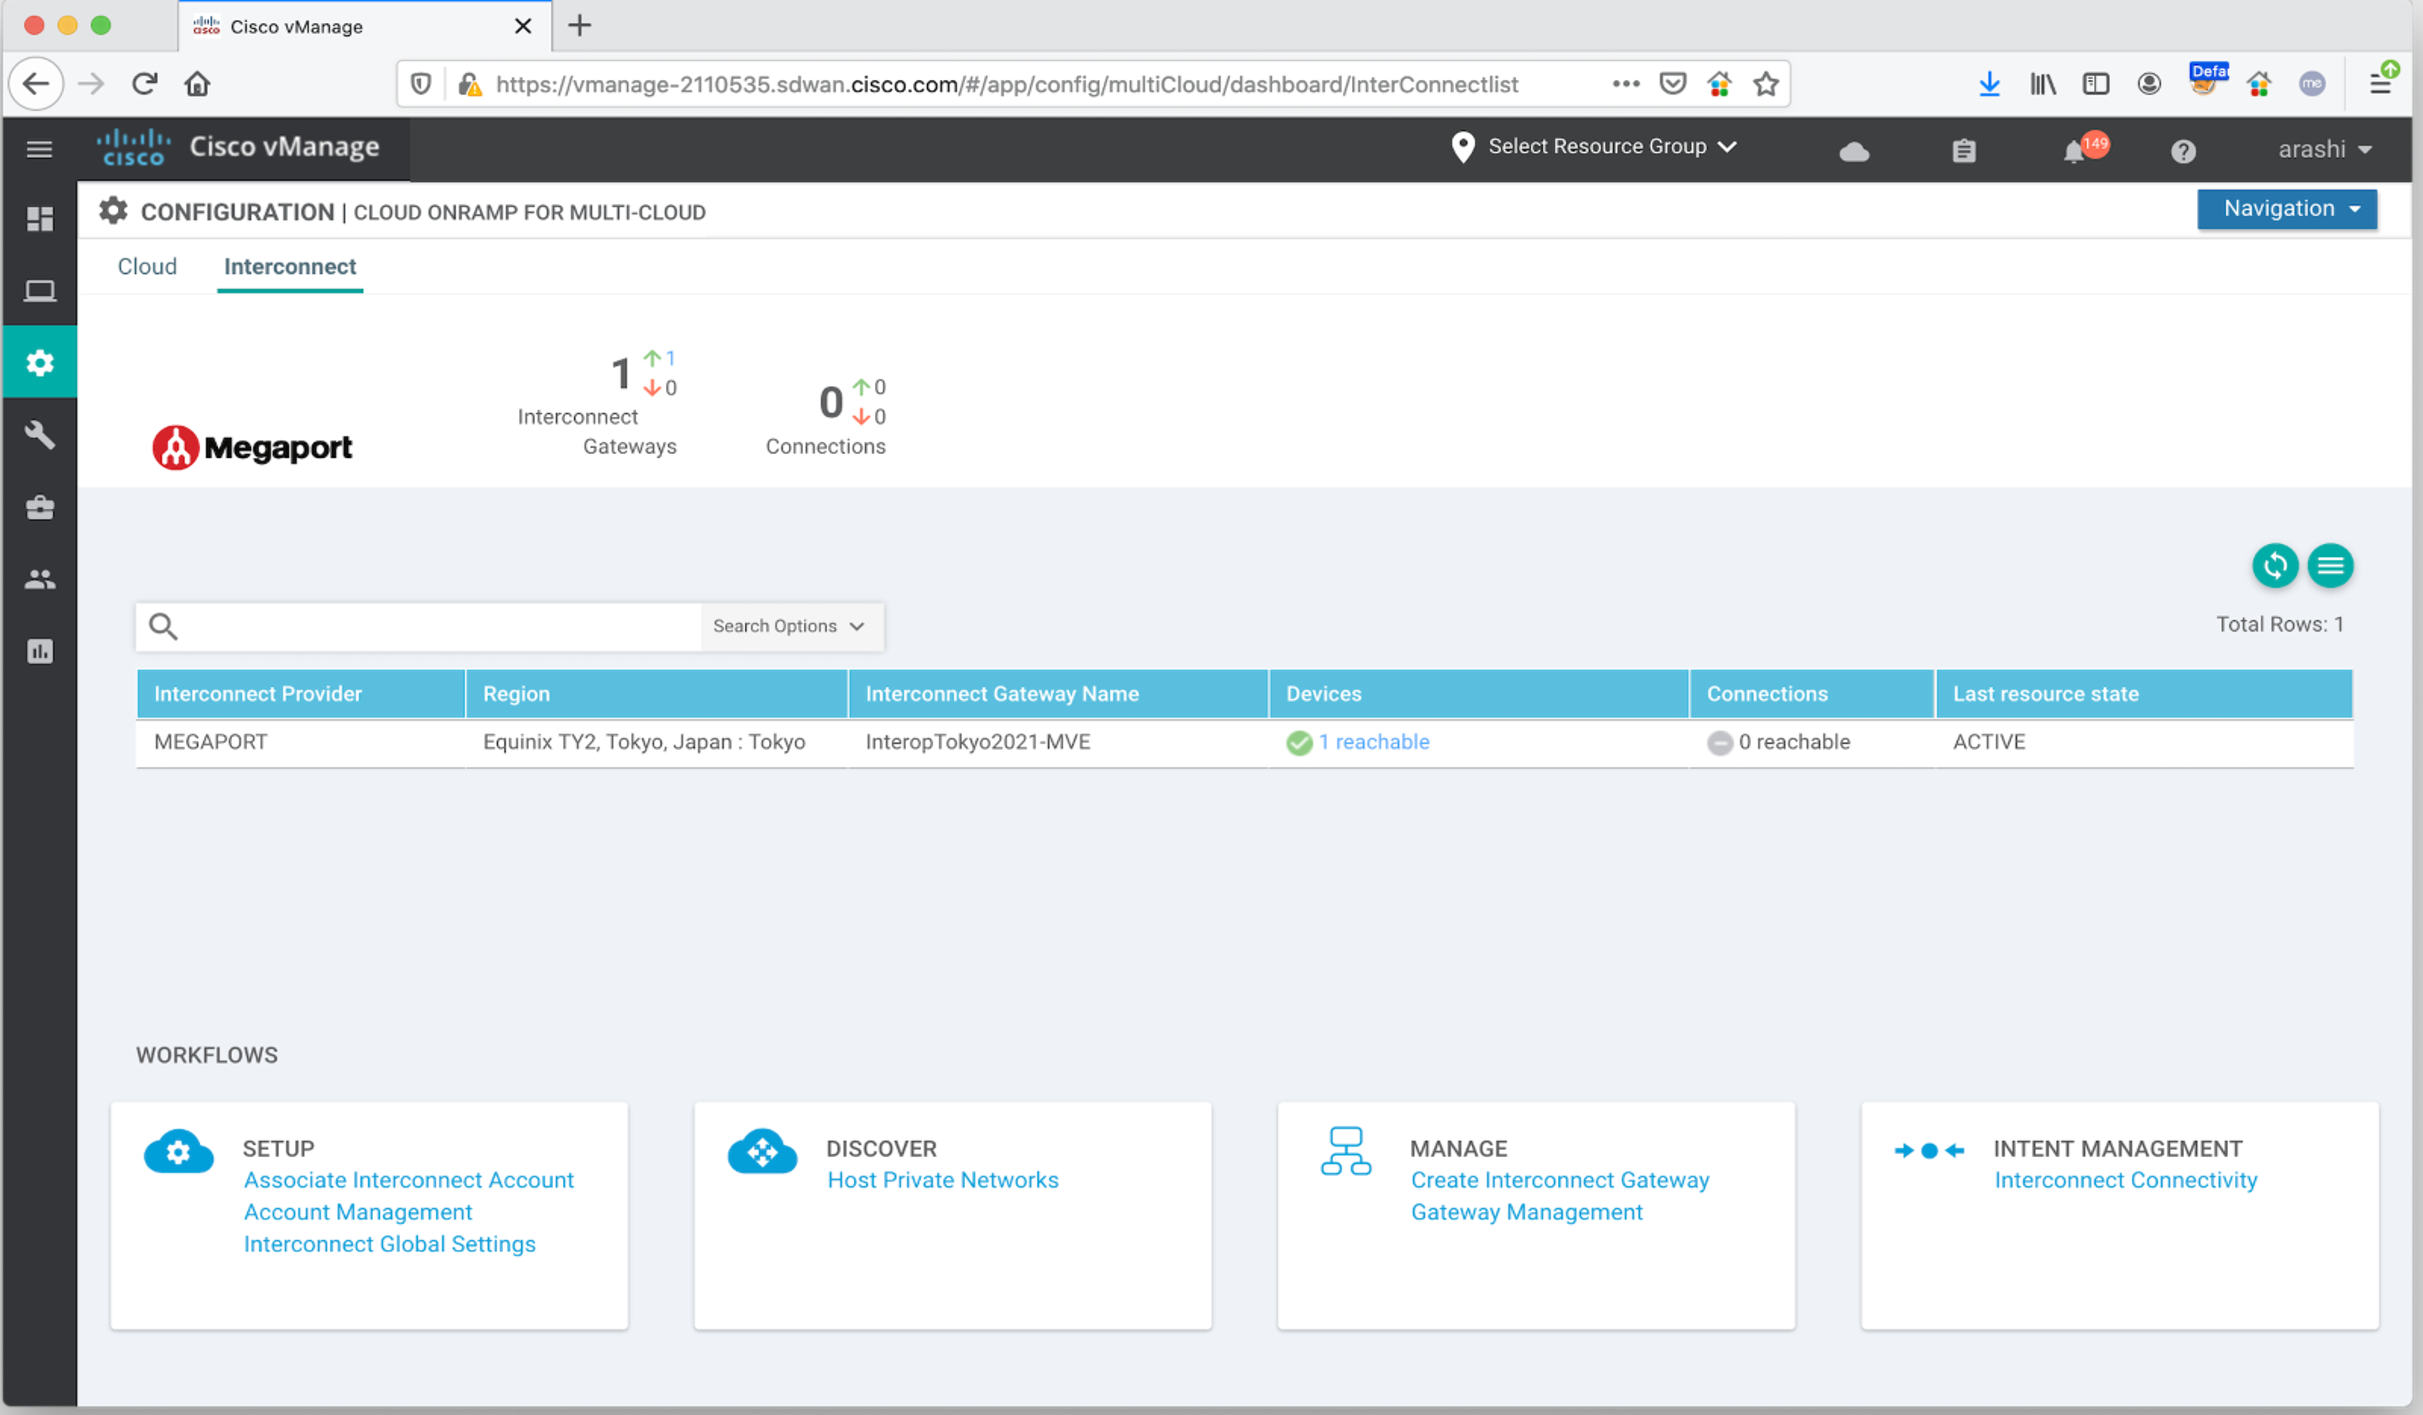Open the hamburger menu in vManage header

(39, 149)
